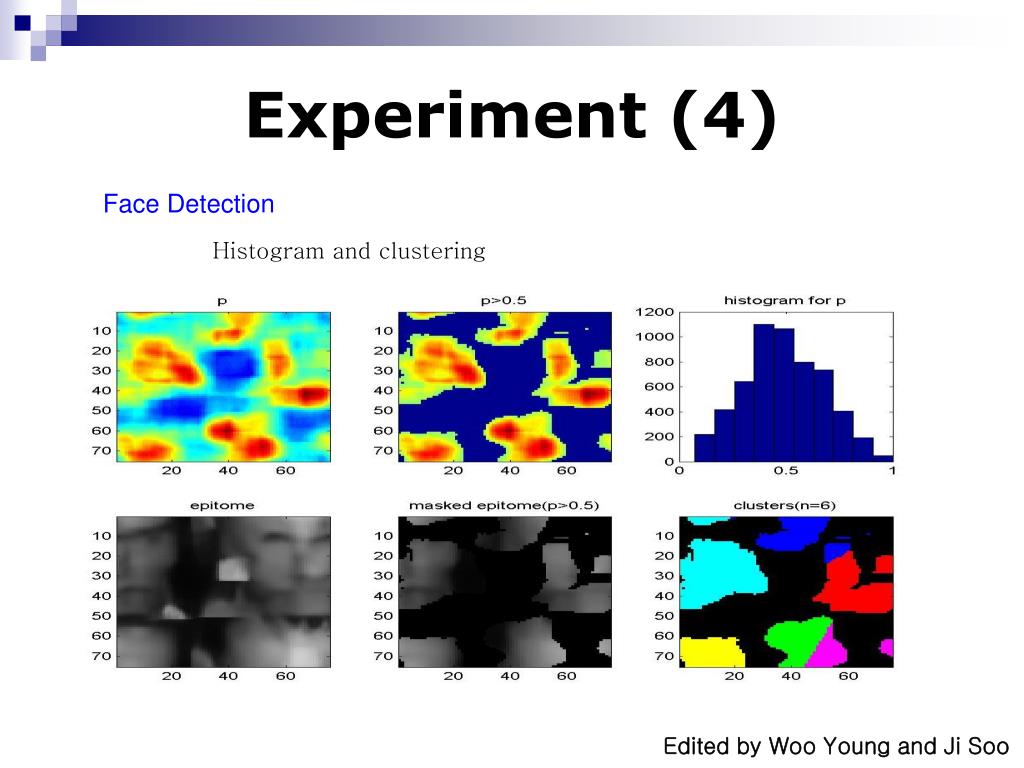Viewport: 1024px width, 768px height.
Task: Click the "histogram for p" plot title
Action: (784, 300)
